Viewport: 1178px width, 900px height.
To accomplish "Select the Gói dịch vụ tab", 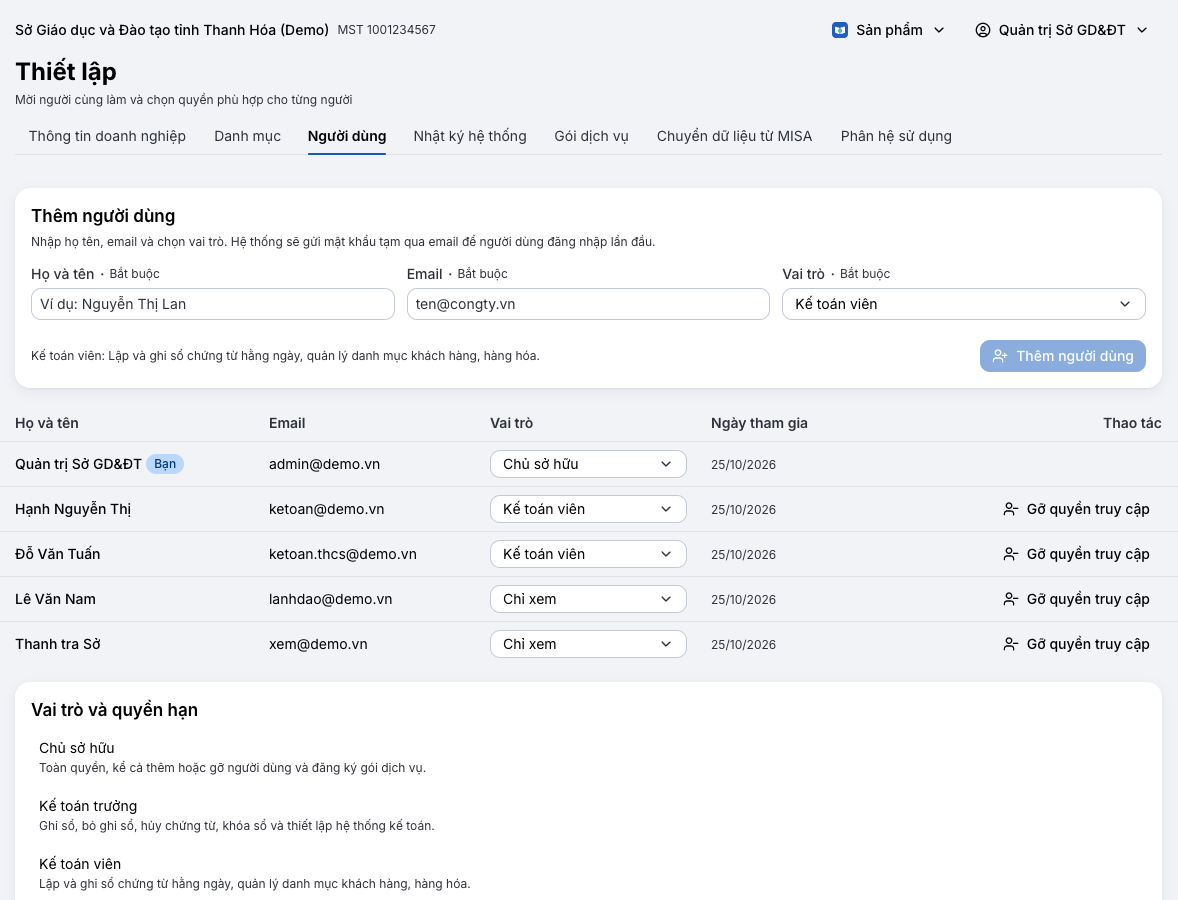I will point(591,137).
